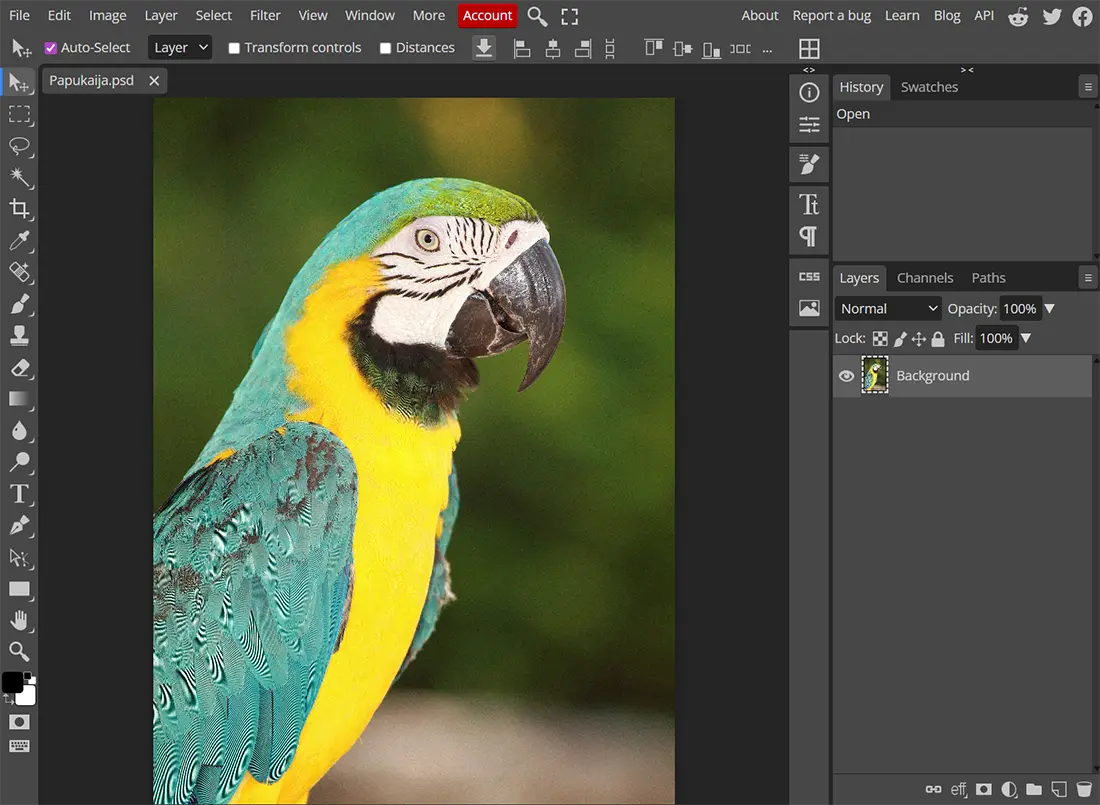Click the black foreground color swatch
Screen dimensions: 1100x805
click(x=12, y=682)
